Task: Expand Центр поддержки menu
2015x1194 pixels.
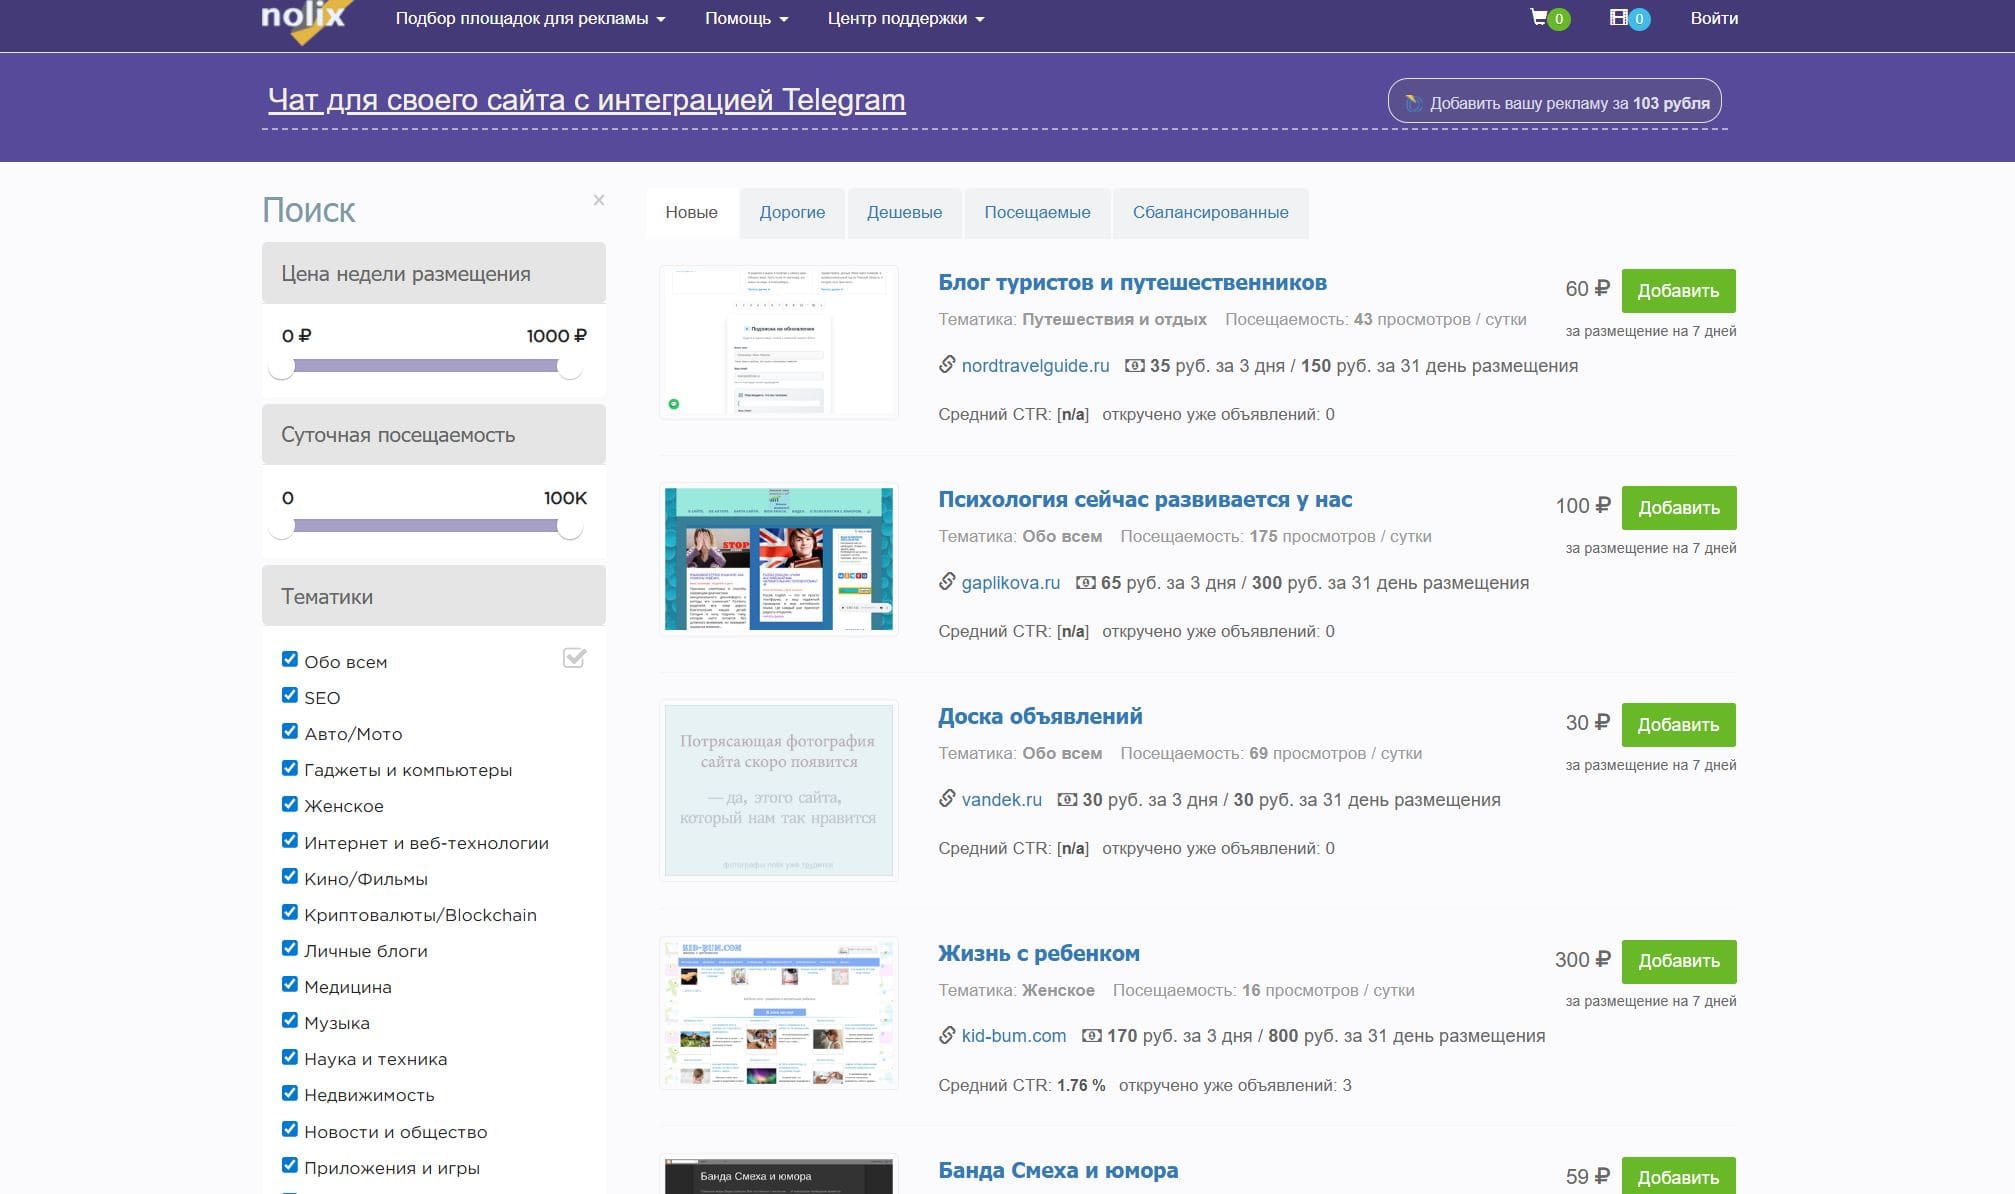Action: click(905, 19)
